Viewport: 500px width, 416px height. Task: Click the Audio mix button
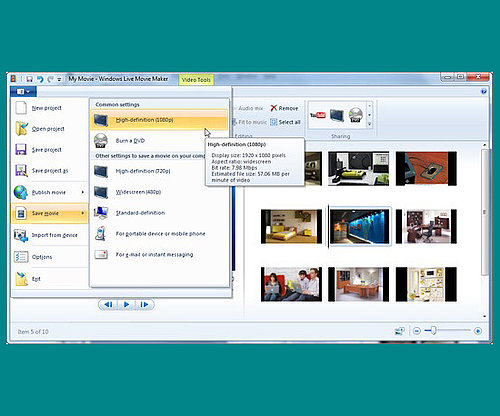pyautogui.click(x=250, y=108)
